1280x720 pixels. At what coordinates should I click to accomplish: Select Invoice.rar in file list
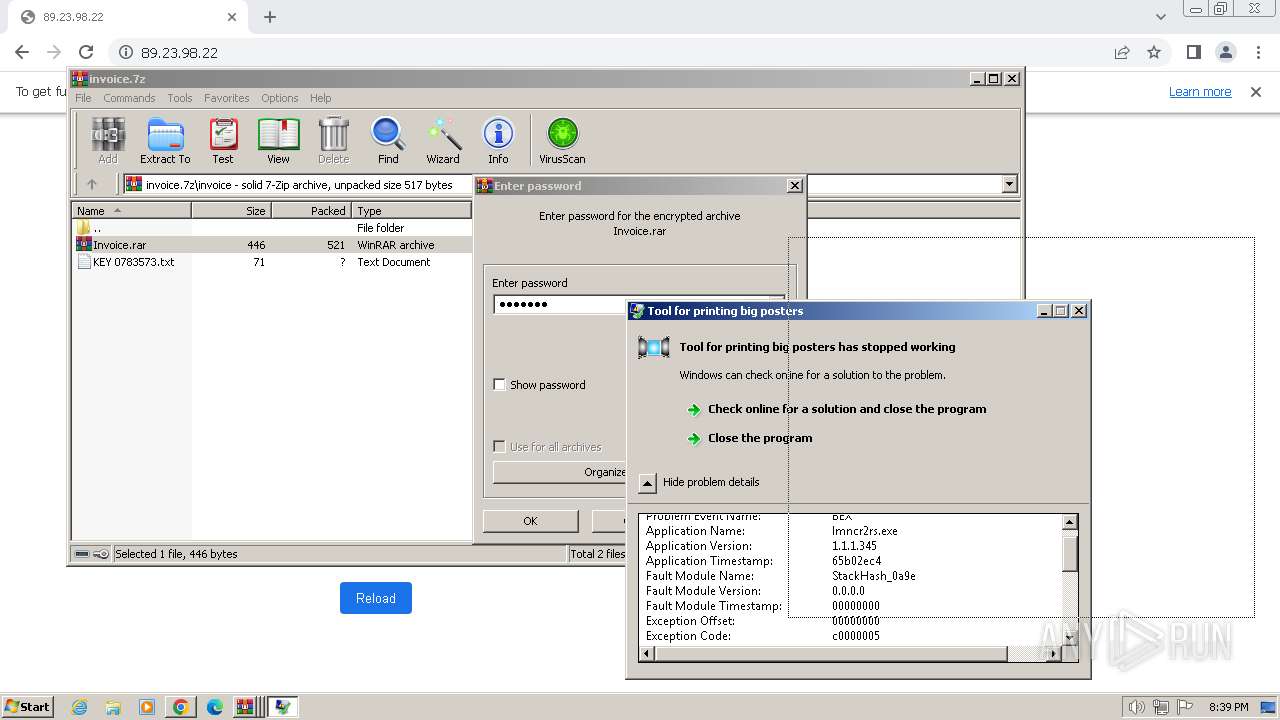118,245
